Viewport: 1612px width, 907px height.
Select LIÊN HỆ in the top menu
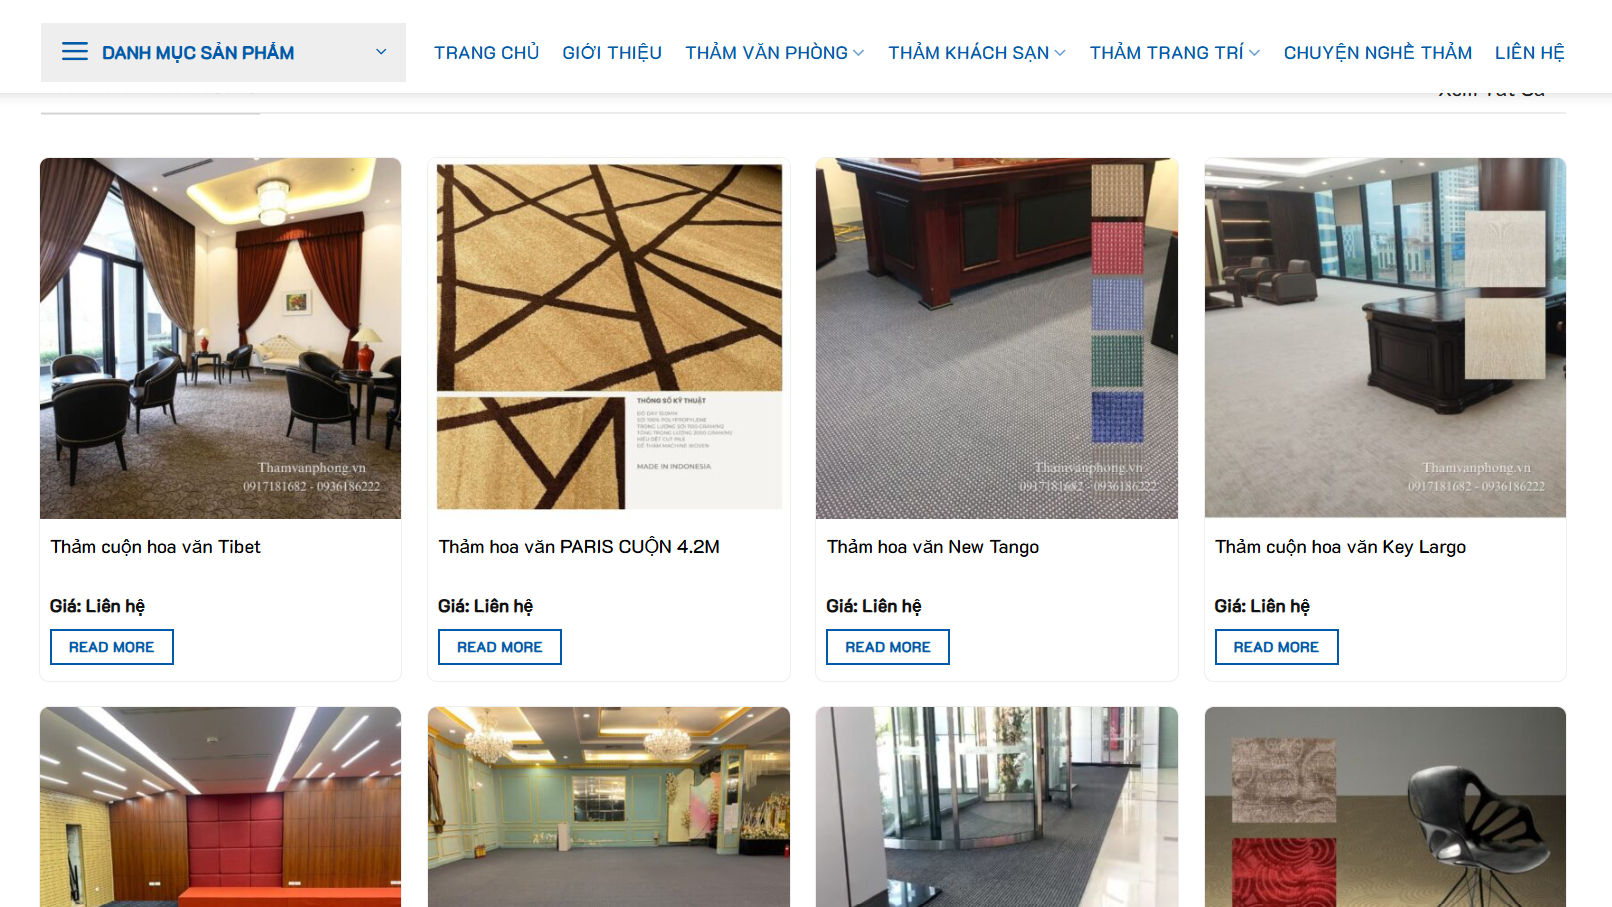[x=1529, y=53]
